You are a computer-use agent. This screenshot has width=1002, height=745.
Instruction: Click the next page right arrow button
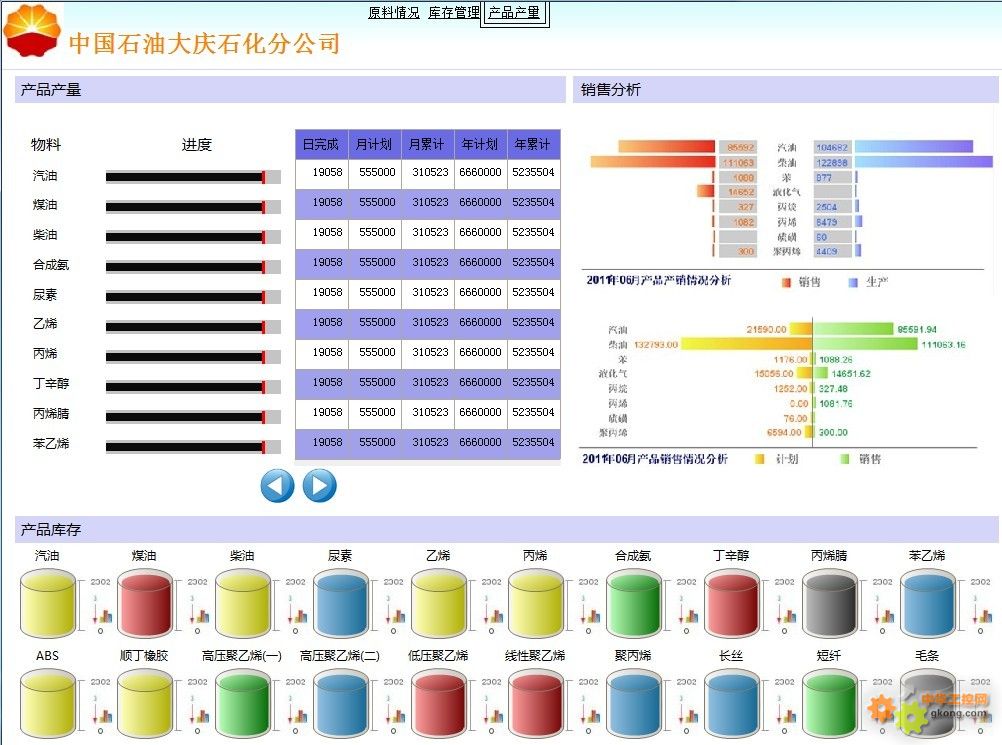320,486
